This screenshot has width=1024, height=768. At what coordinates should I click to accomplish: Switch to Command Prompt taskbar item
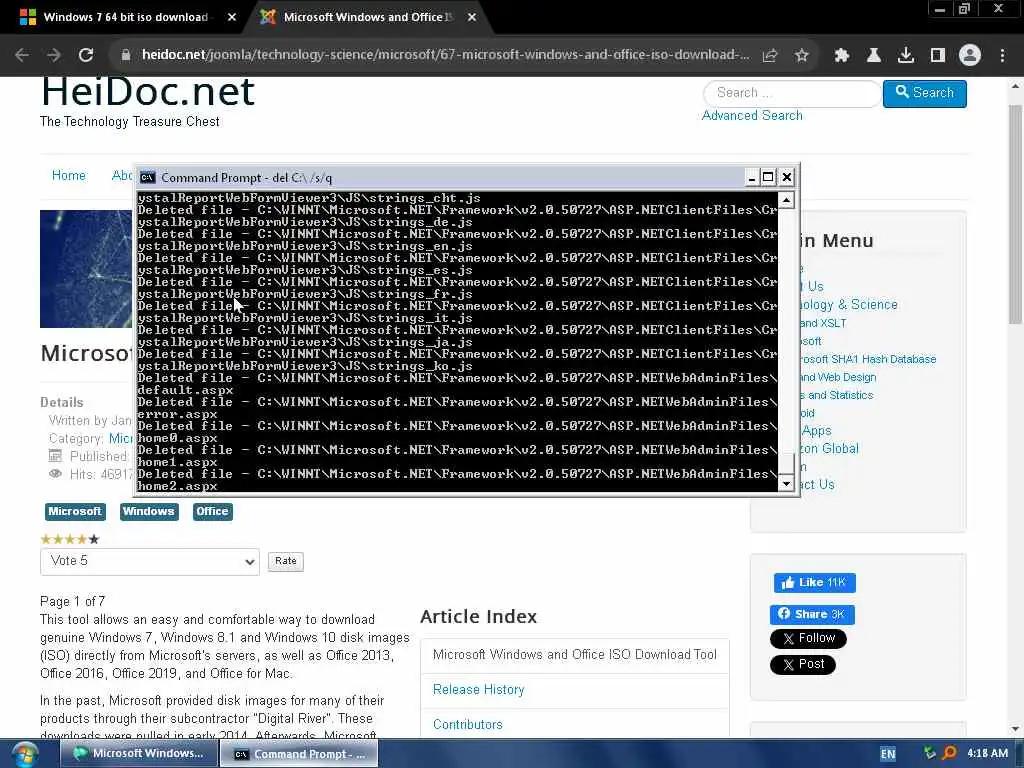click(299, 754)
